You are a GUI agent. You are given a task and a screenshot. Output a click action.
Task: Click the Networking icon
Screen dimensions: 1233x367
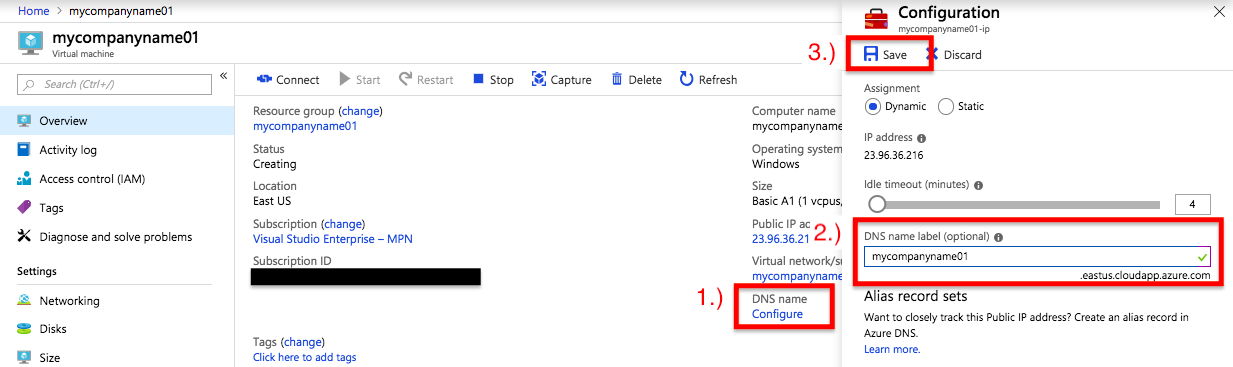[x=23, y=300]
